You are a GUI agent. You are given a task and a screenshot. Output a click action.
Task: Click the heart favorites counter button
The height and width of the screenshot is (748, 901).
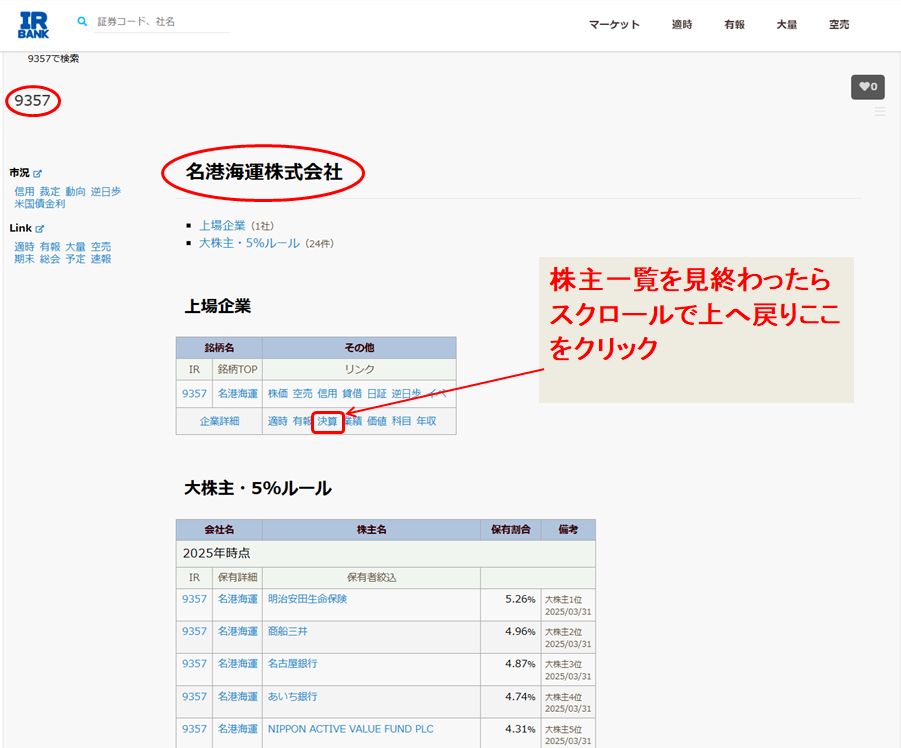tap(867, 87)
